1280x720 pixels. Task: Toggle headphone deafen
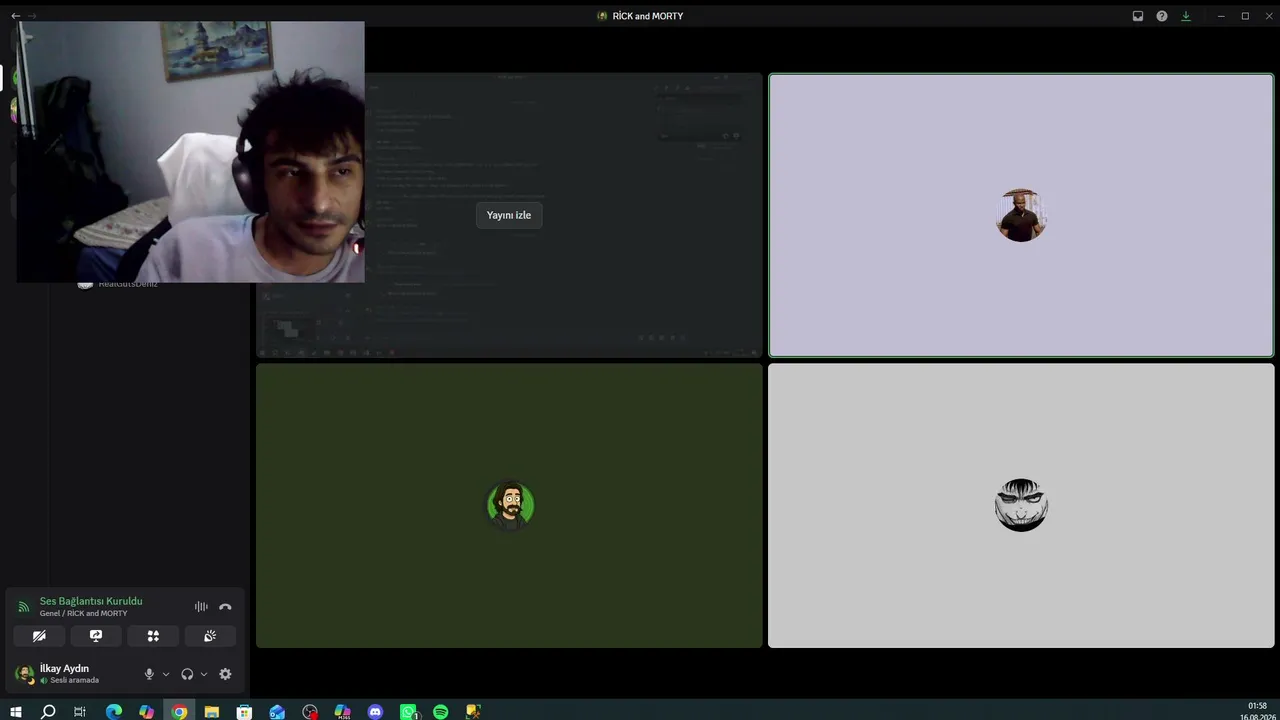[187, 674]
